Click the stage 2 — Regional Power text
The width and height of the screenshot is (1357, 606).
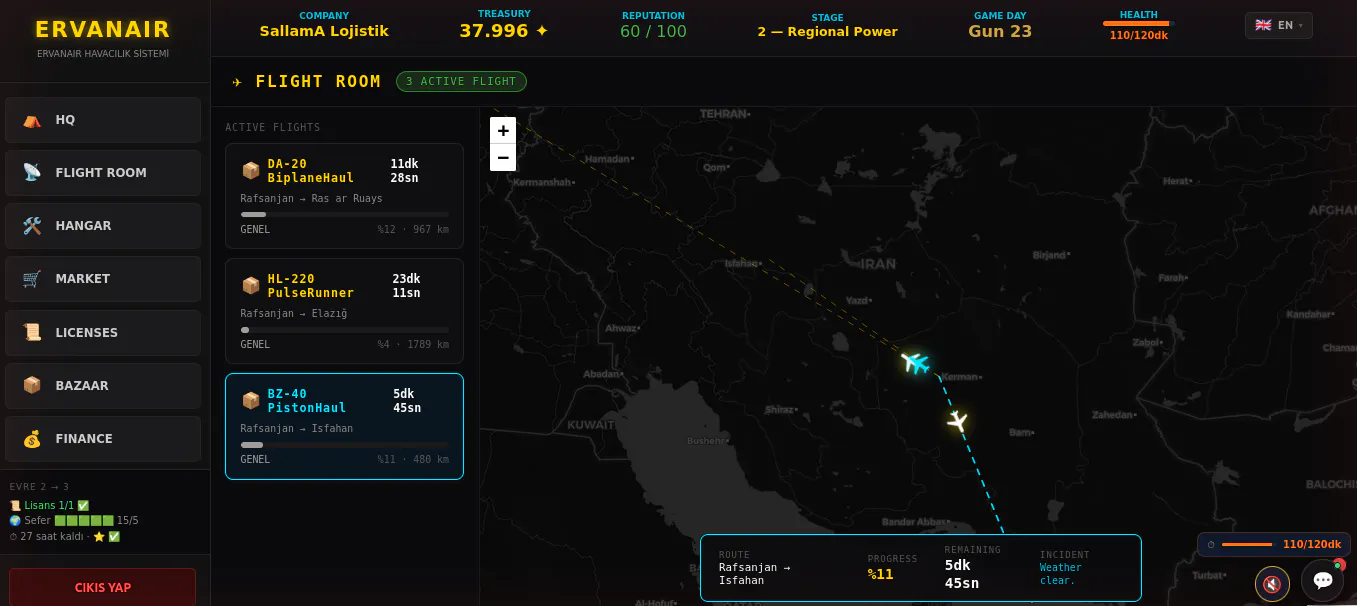827,32
